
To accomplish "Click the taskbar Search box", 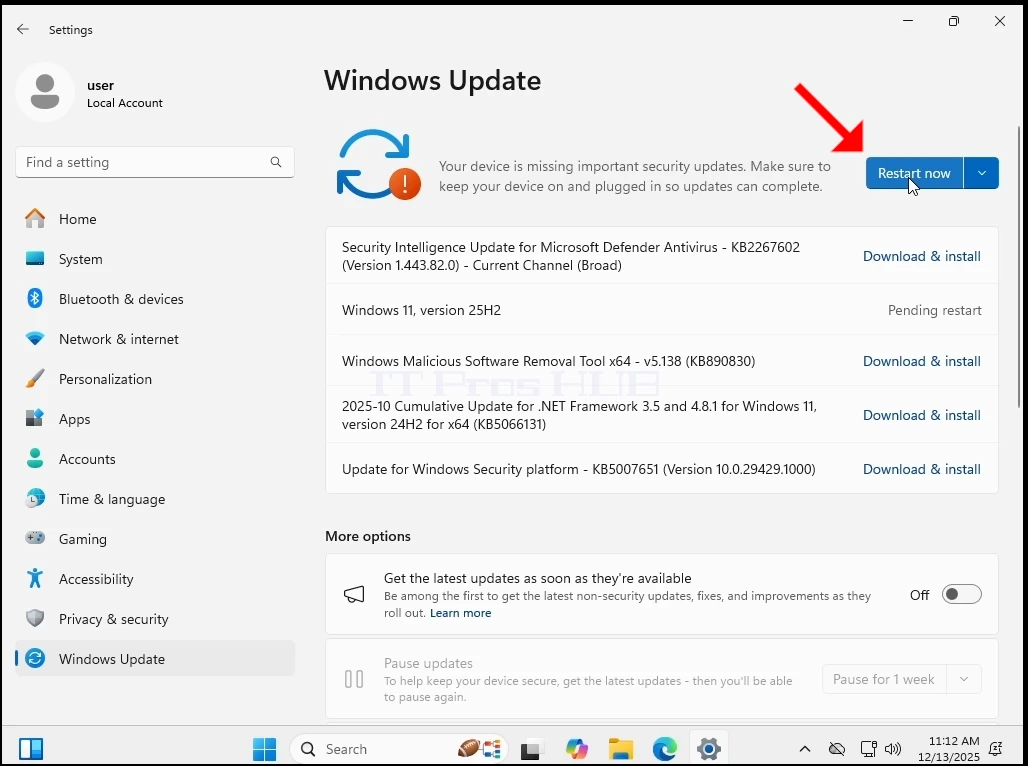I will pos(399,748).
